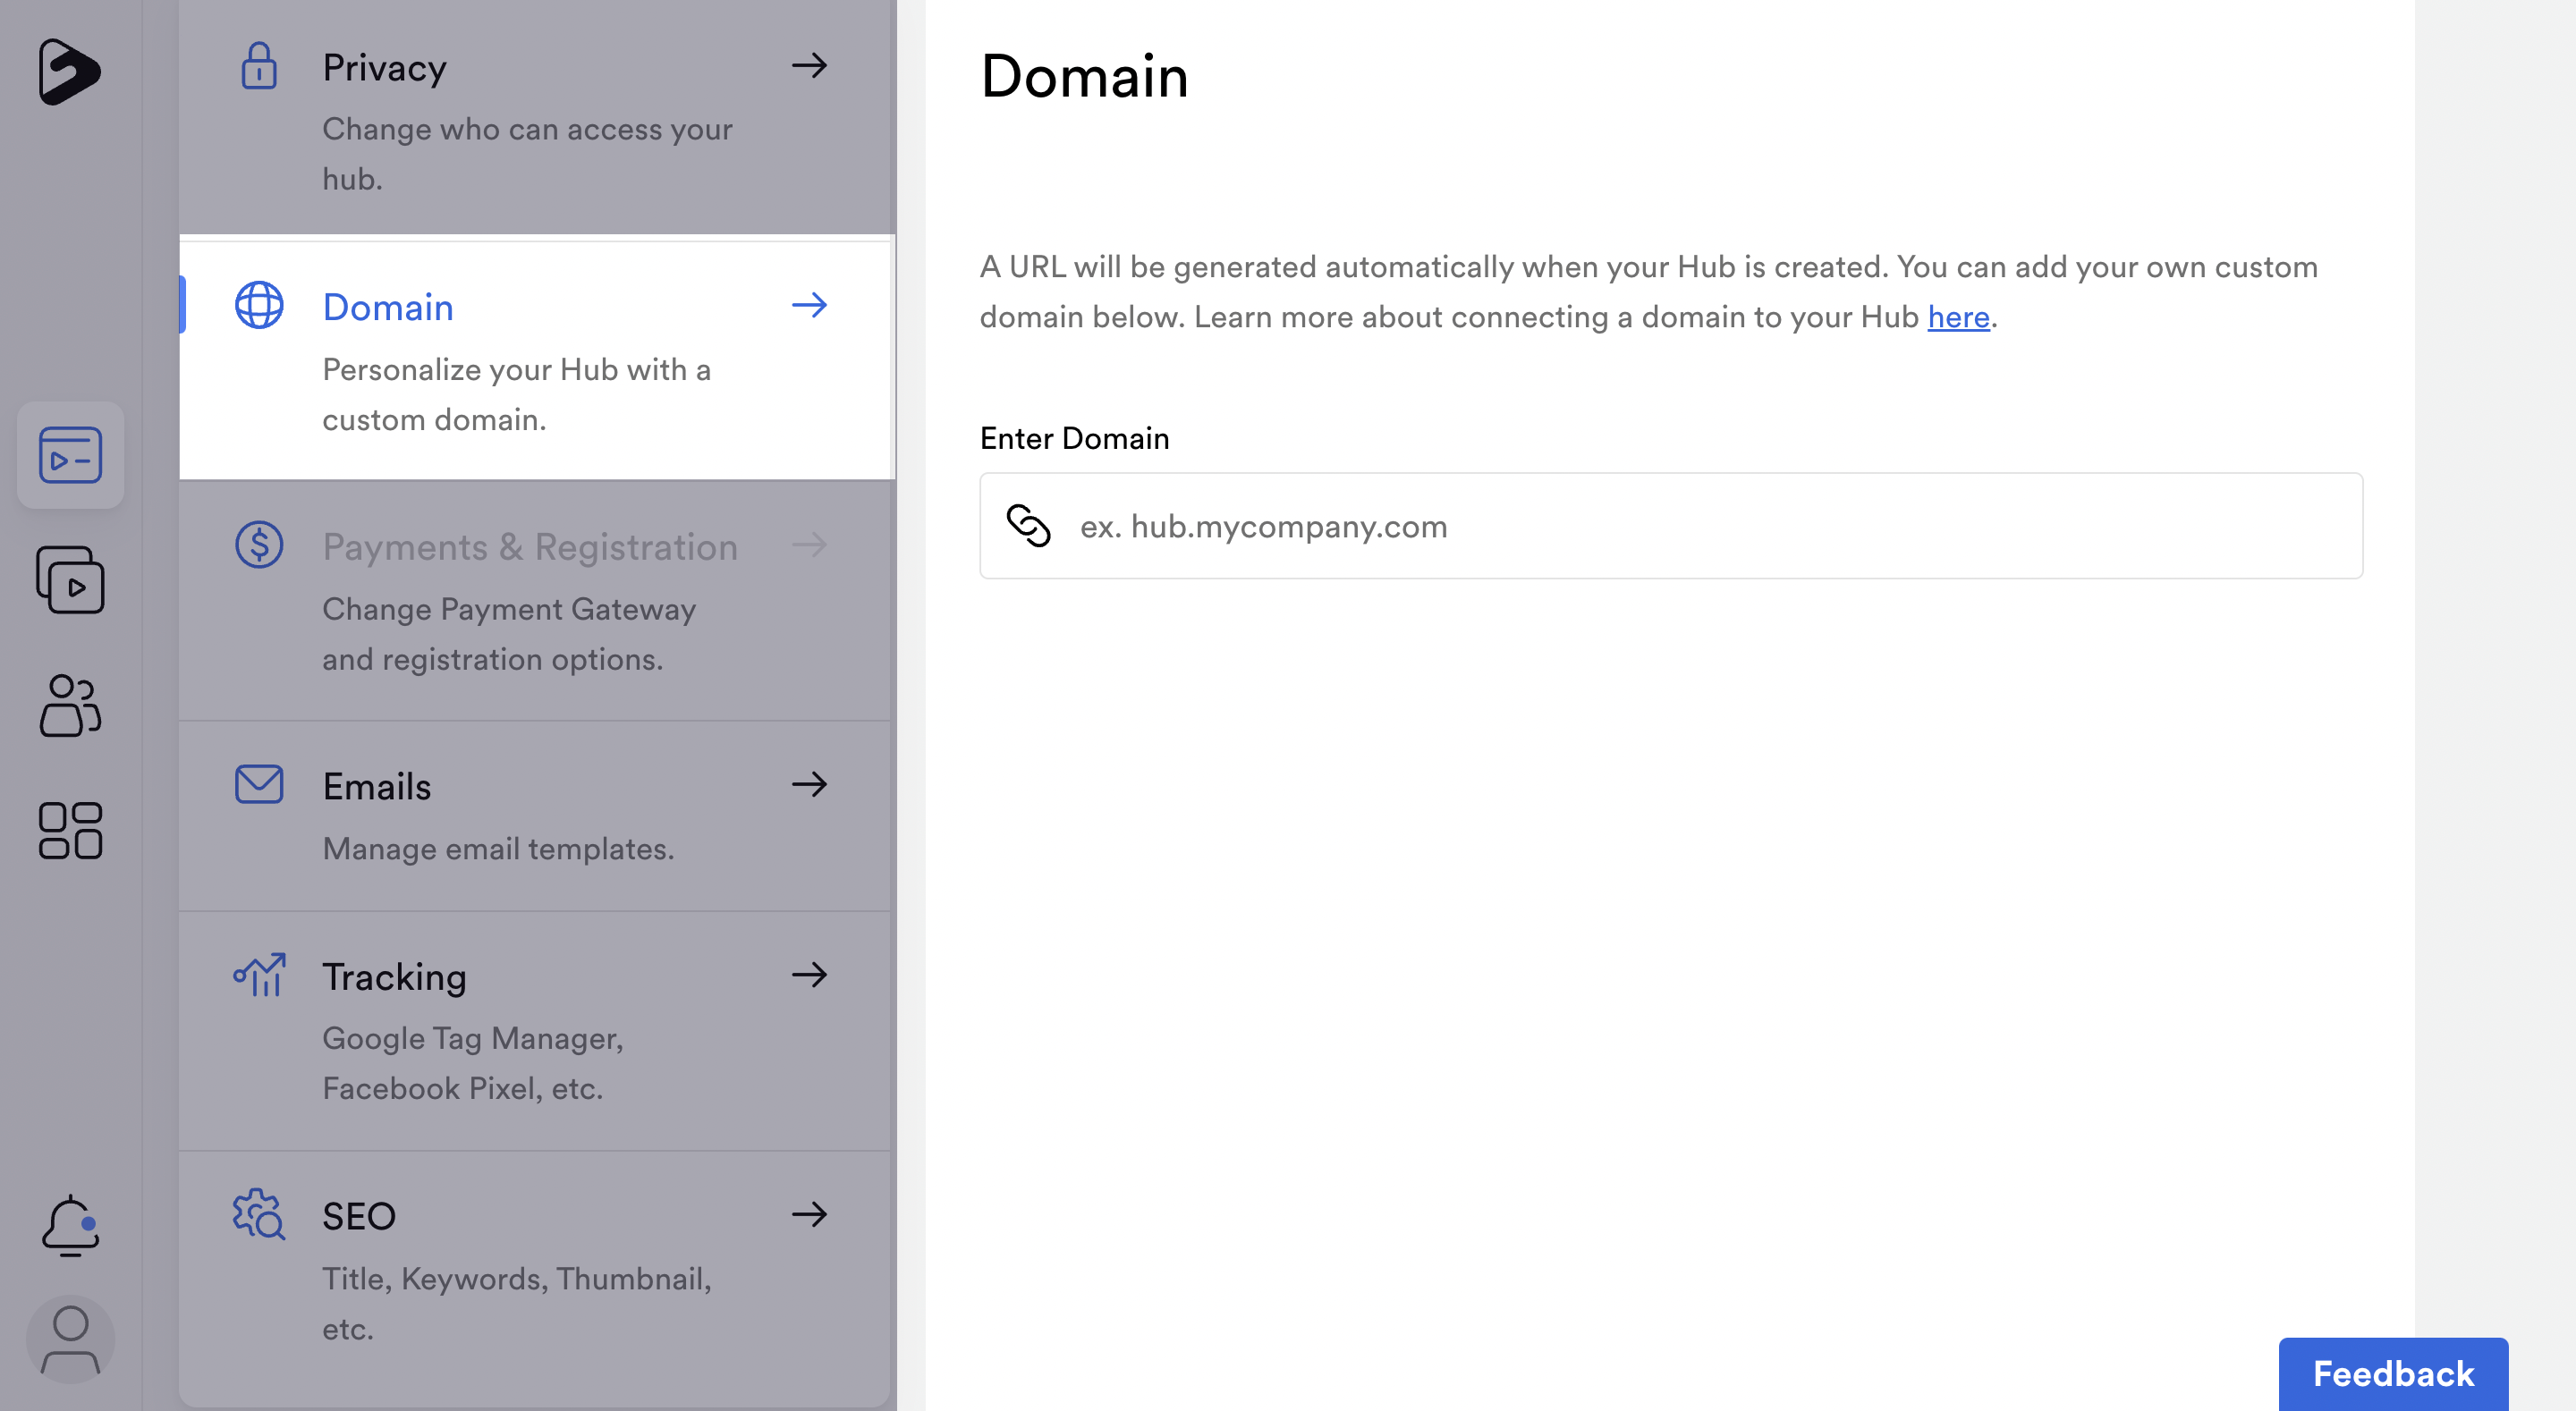Focus the Enter Domain input field
The image size is (2576, 1411).
point(1671,526)
